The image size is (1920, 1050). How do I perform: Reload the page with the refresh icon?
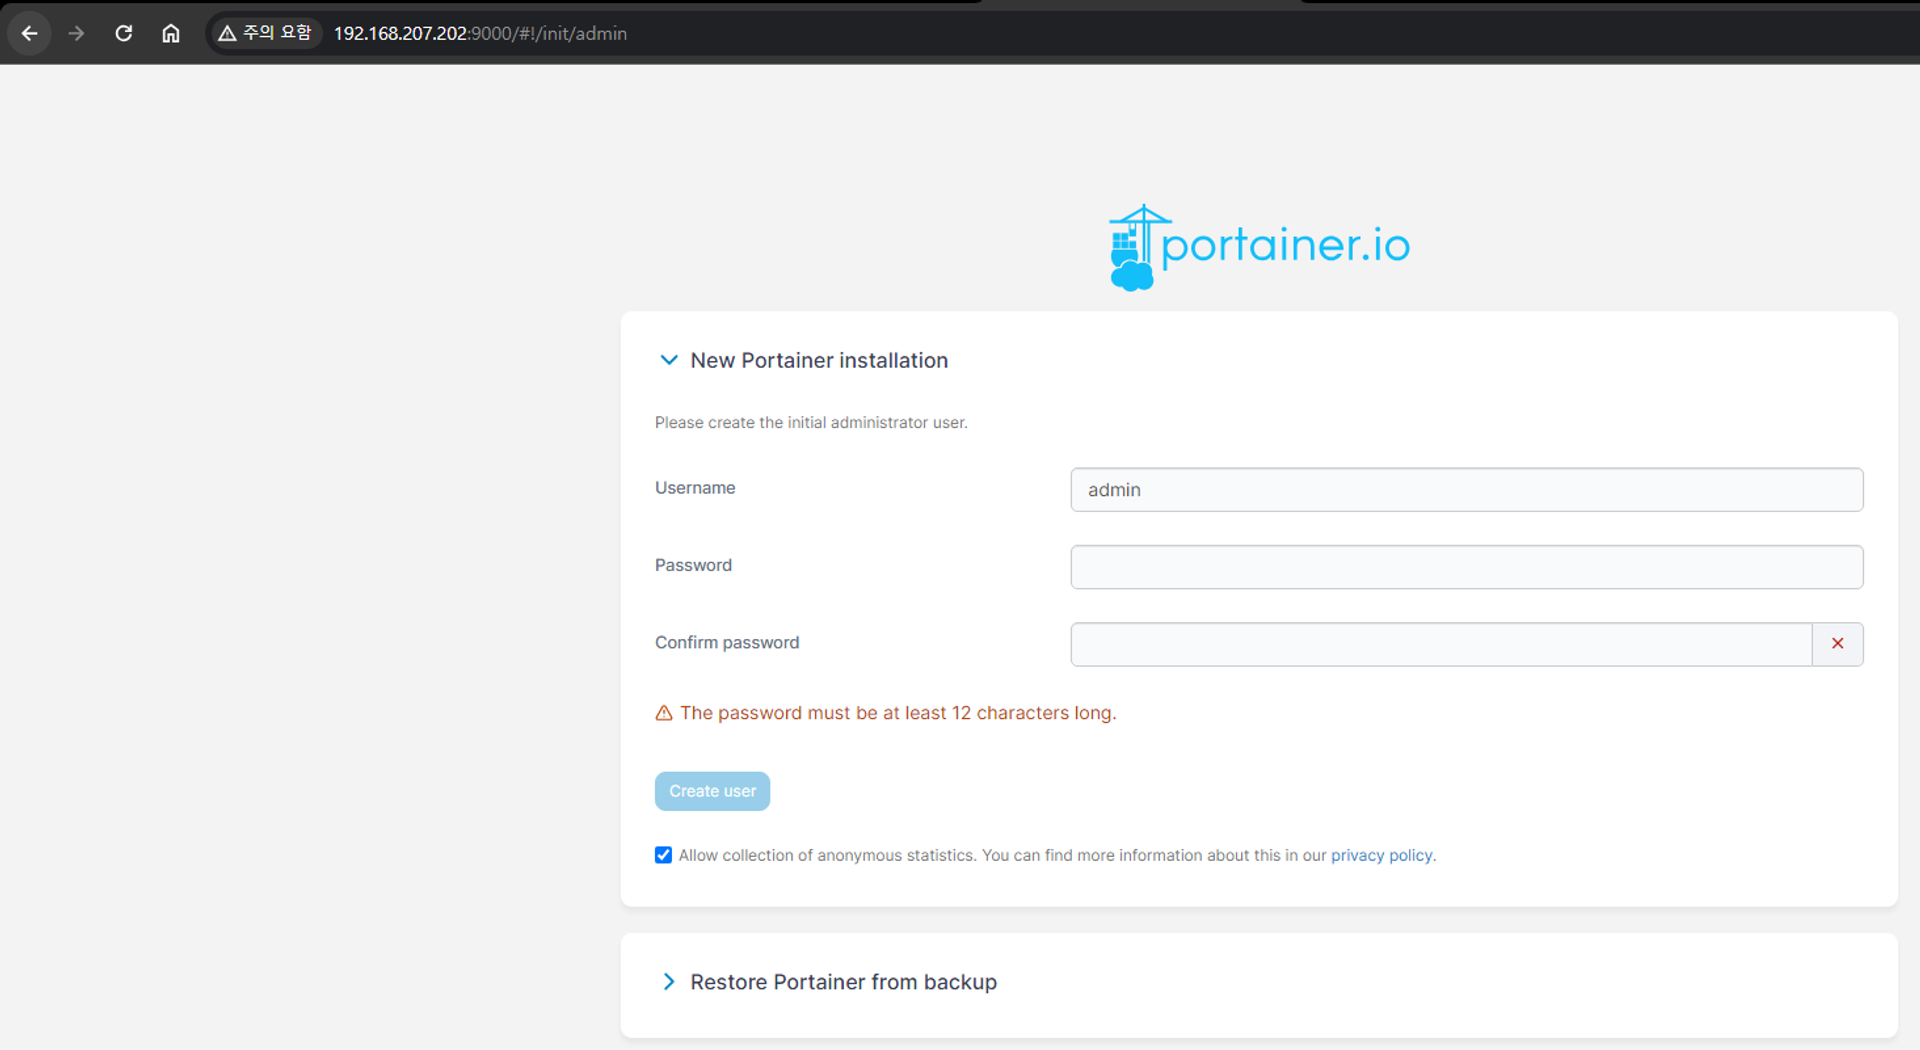point(123,33)
